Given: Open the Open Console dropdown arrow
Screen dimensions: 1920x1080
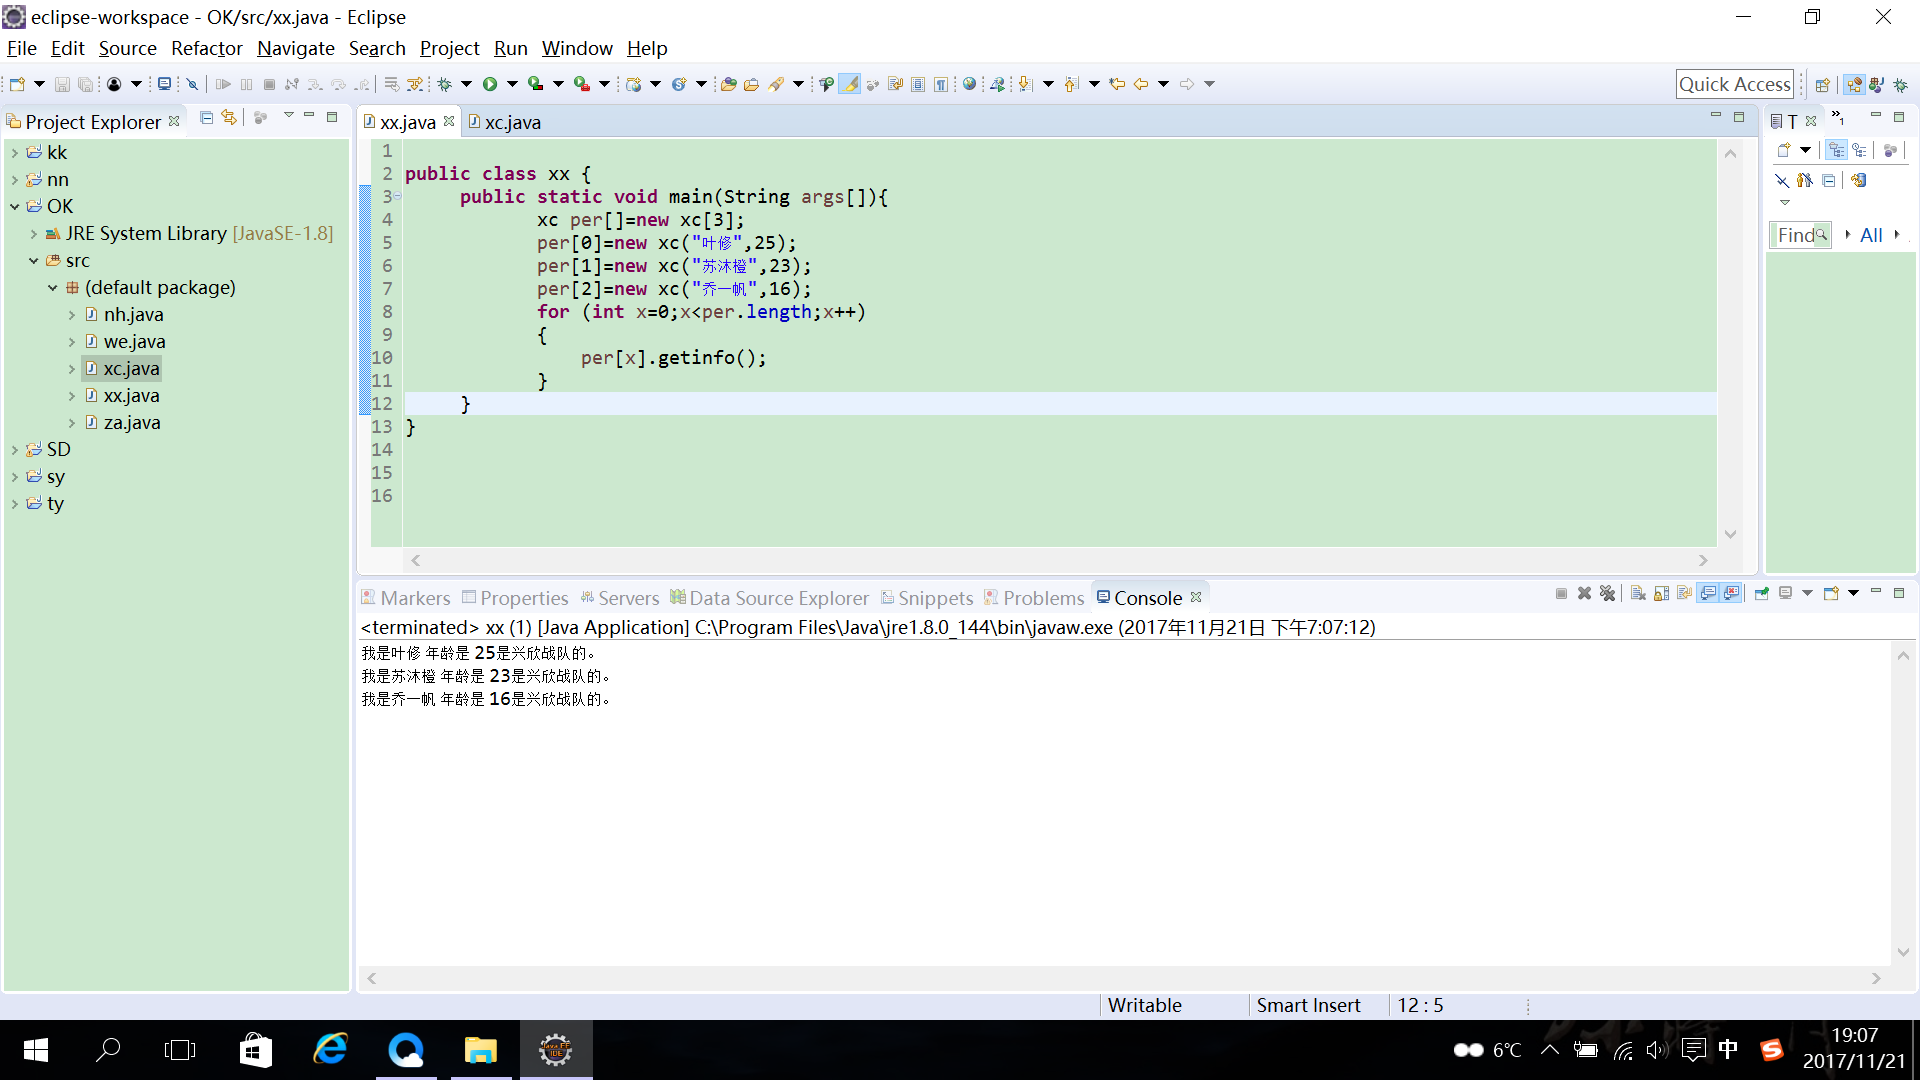Looking at the screenshot, I should [x=1853, y=594].
